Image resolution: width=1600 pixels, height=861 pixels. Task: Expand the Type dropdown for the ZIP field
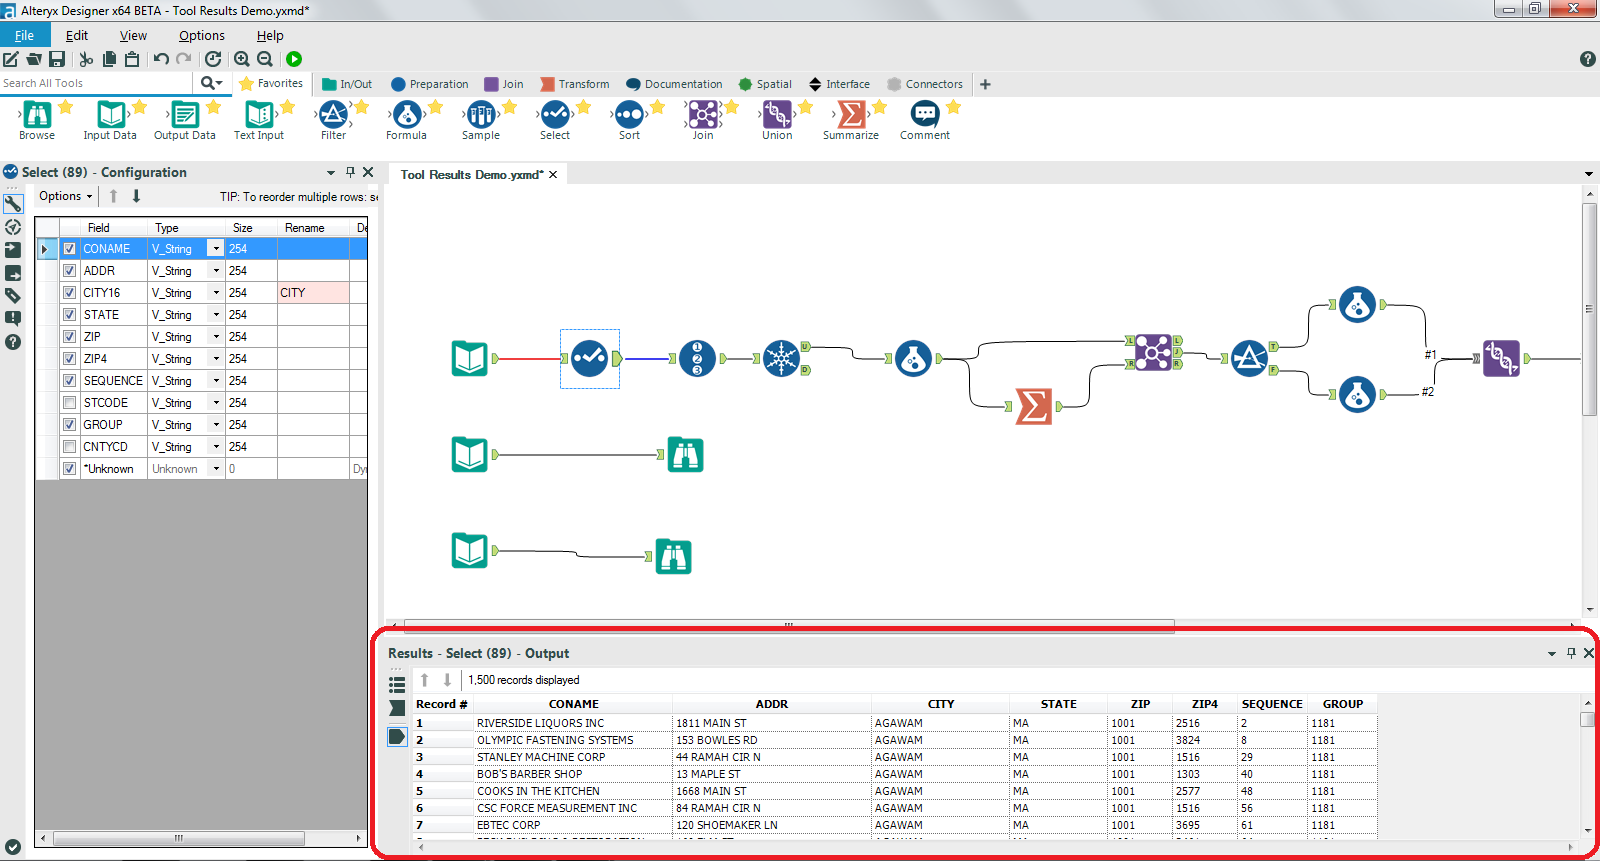coord(215,337)
